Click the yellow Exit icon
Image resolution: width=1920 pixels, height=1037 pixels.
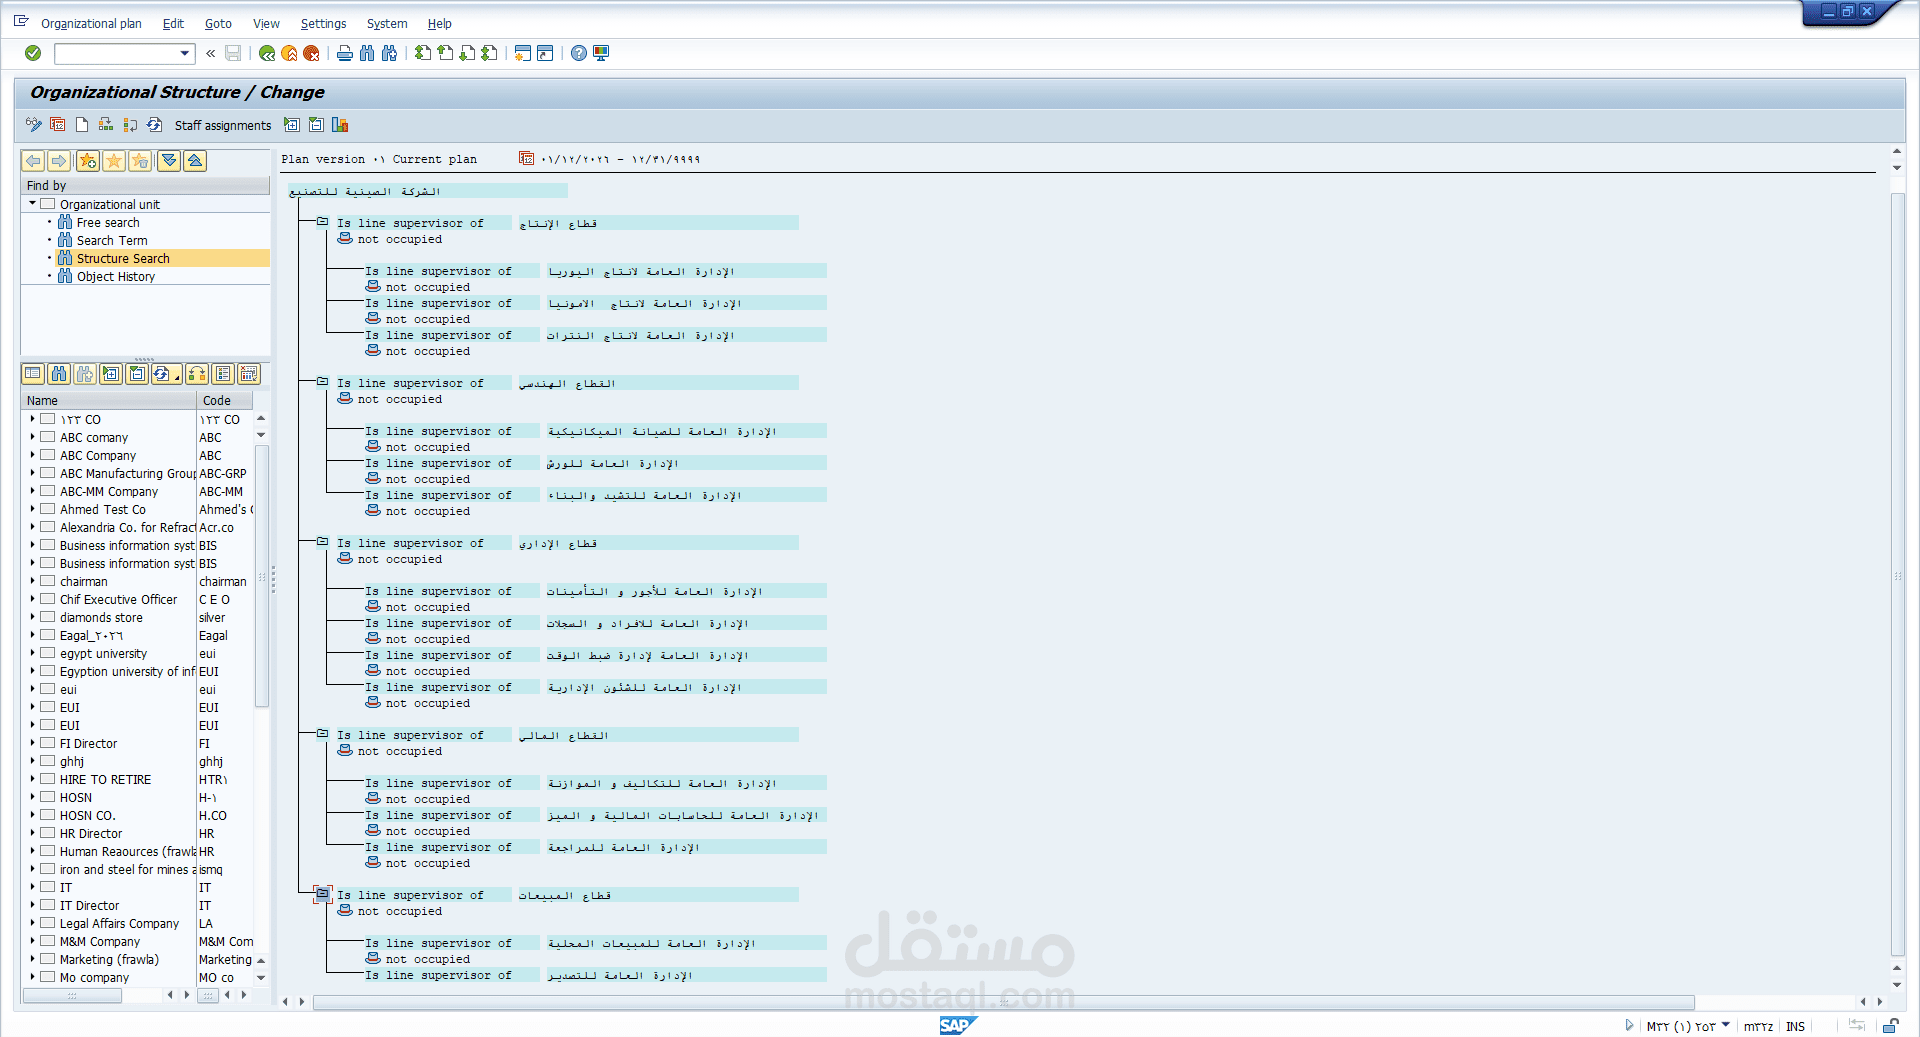pyautogui.click(x=289, y=53)
